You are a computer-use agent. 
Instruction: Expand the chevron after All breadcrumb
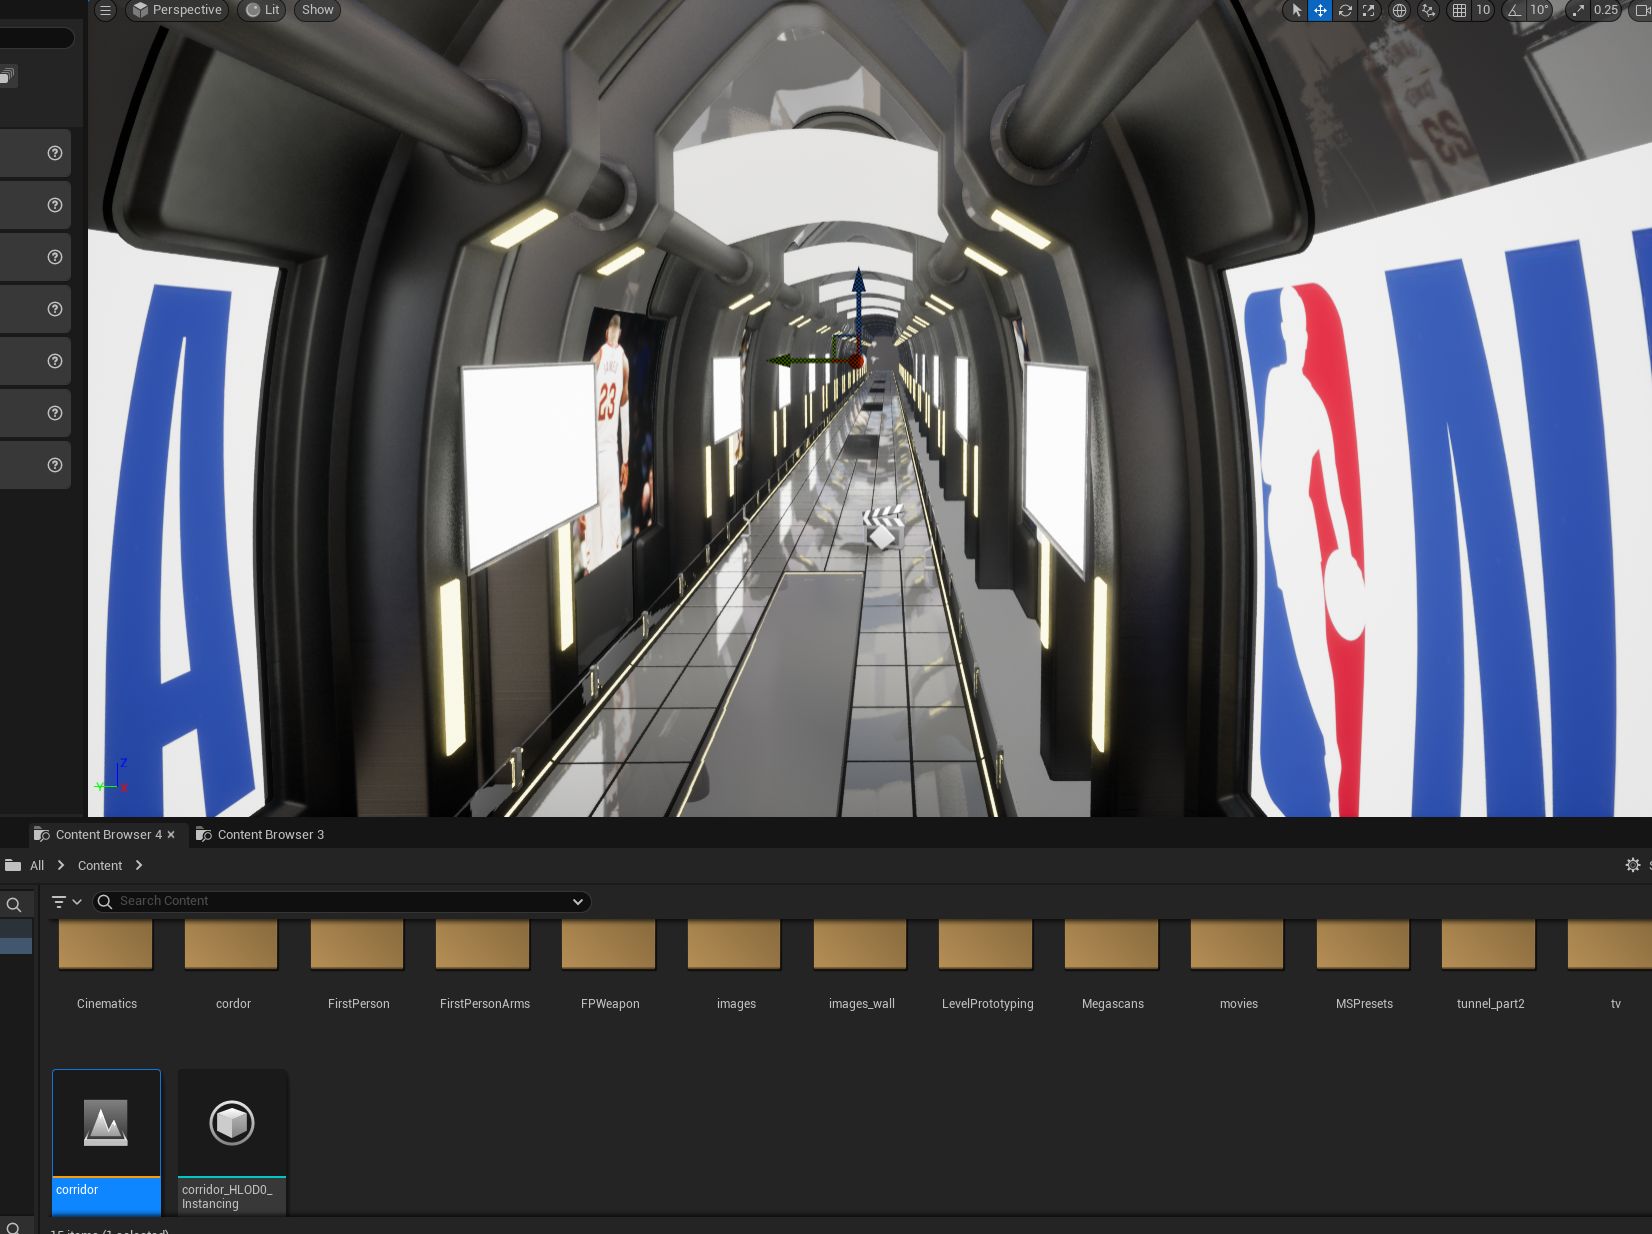pyautogui.click(x=61, y=866)
